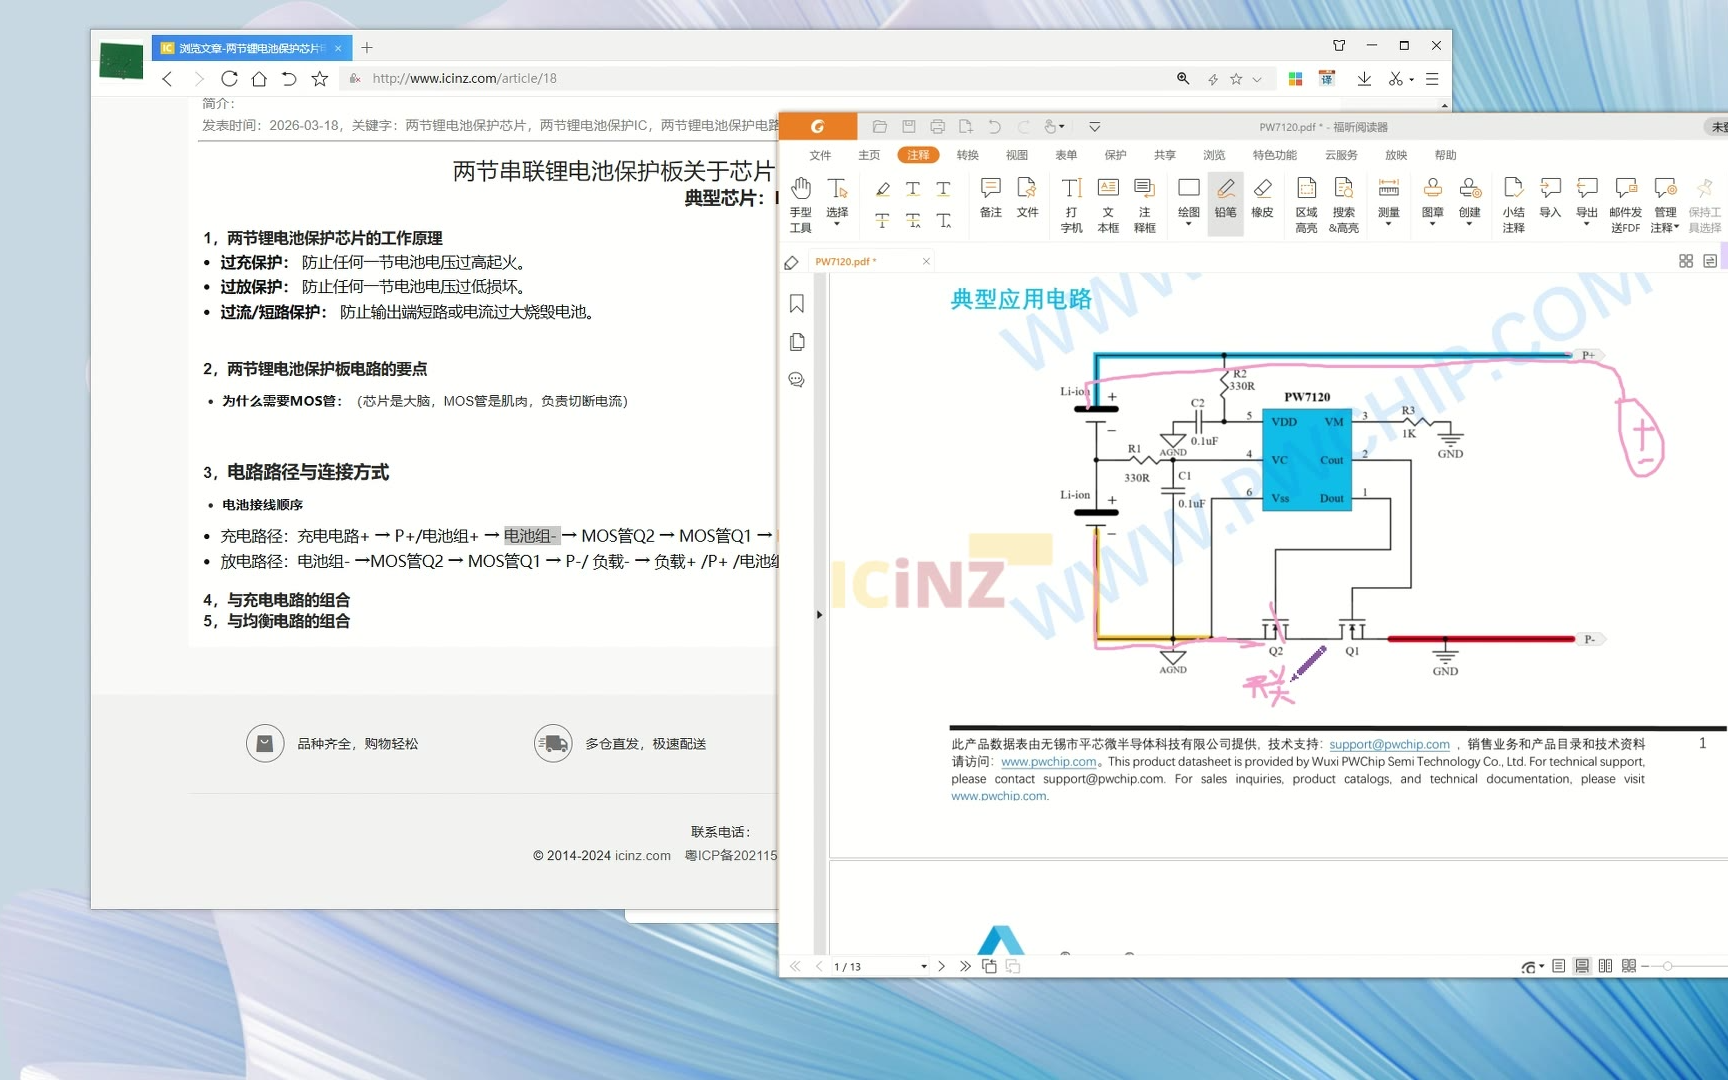Image resolution: width=1728 pixels, height=1080 pixels.
Task: Switch to single page view mode
Action: click(1559, 966)
